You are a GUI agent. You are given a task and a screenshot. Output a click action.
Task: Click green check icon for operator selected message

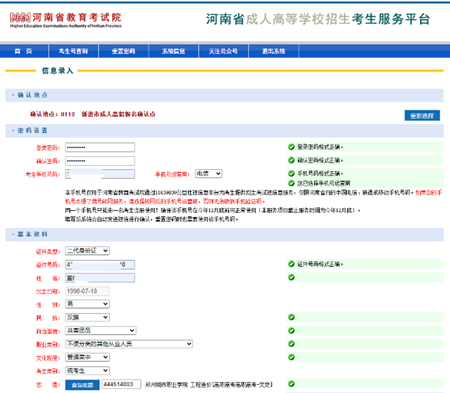click(x=291, y=183)
